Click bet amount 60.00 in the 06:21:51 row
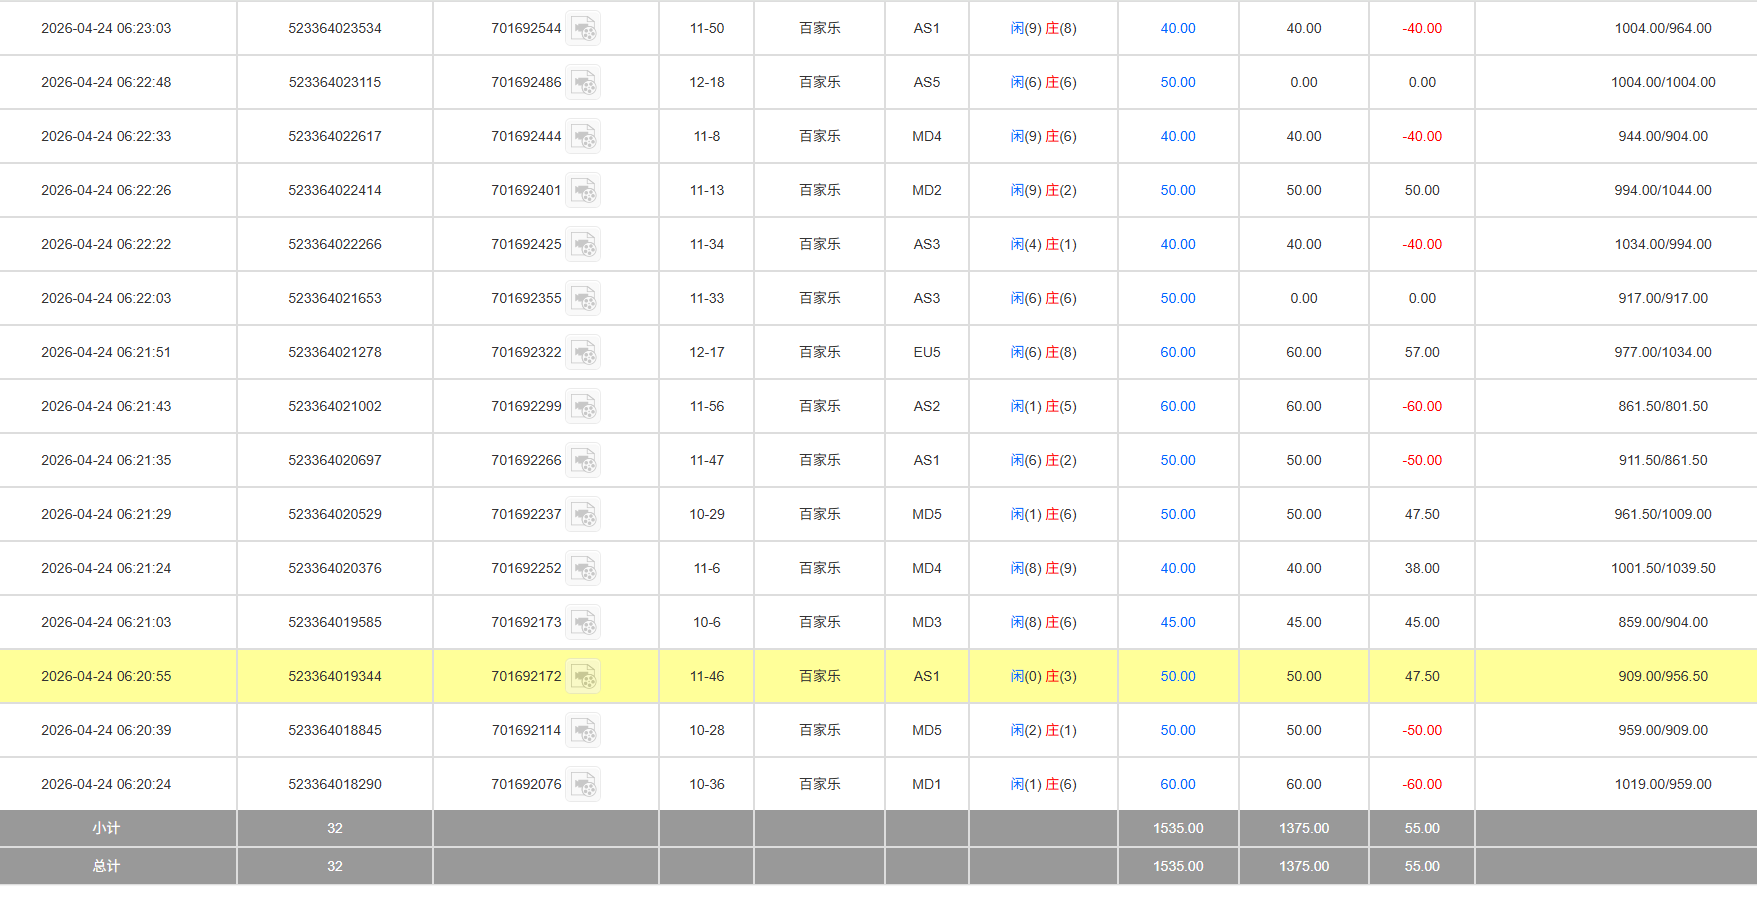Image resolution: width=1757 pixels, height=904 pixels. [1178, 352]
